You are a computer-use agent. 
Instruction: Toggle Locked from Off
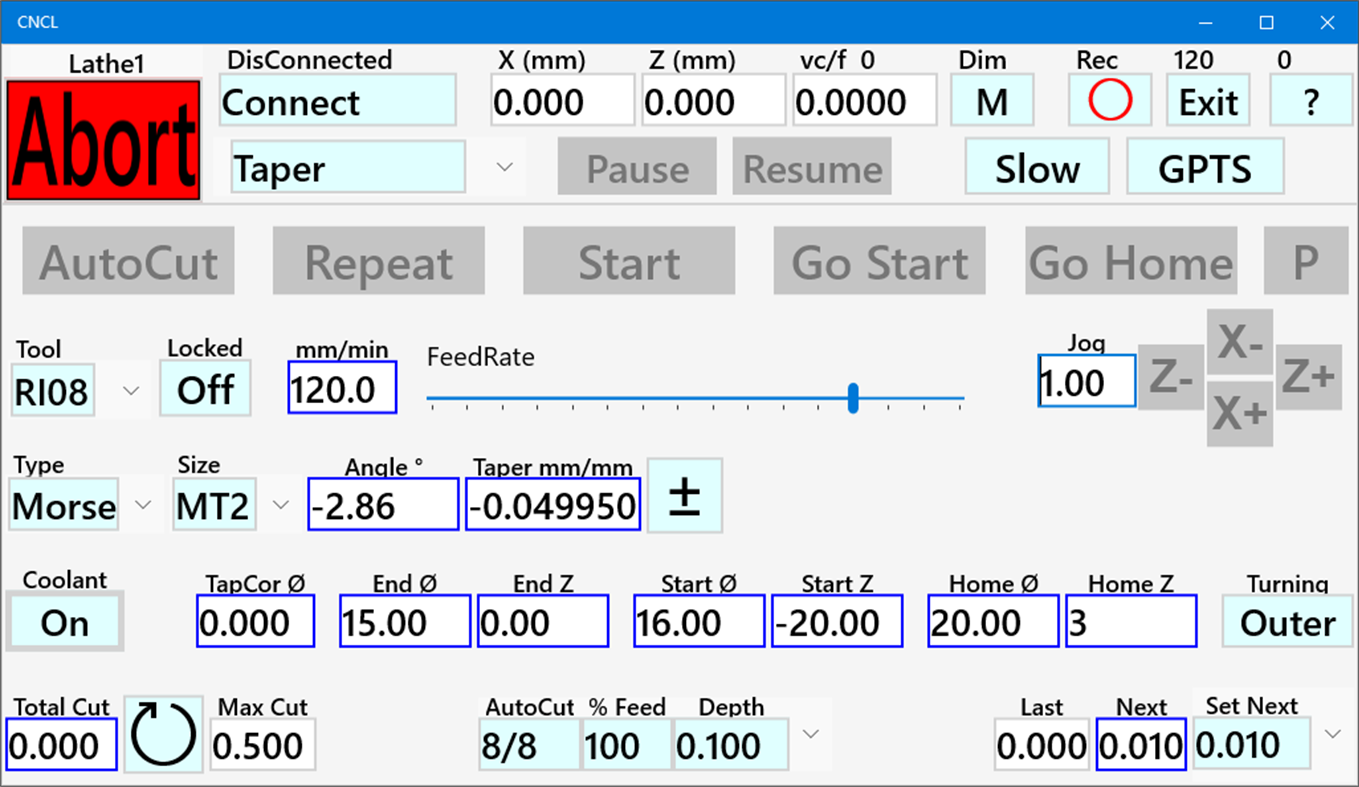pyautogui.click(x=204, y=389)
